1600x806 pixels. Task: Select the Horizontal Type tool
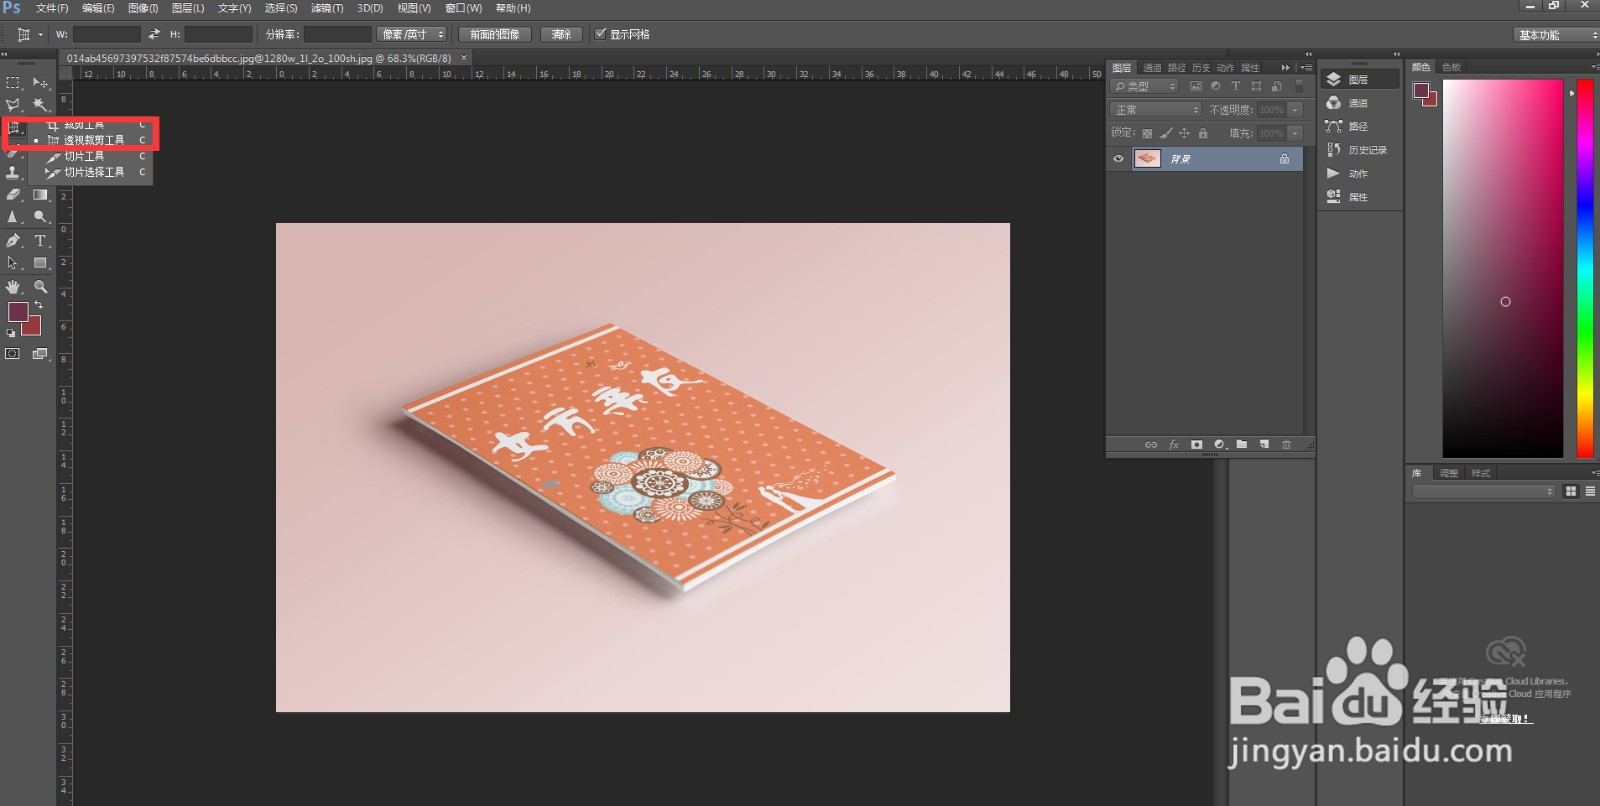click(40, 241)
